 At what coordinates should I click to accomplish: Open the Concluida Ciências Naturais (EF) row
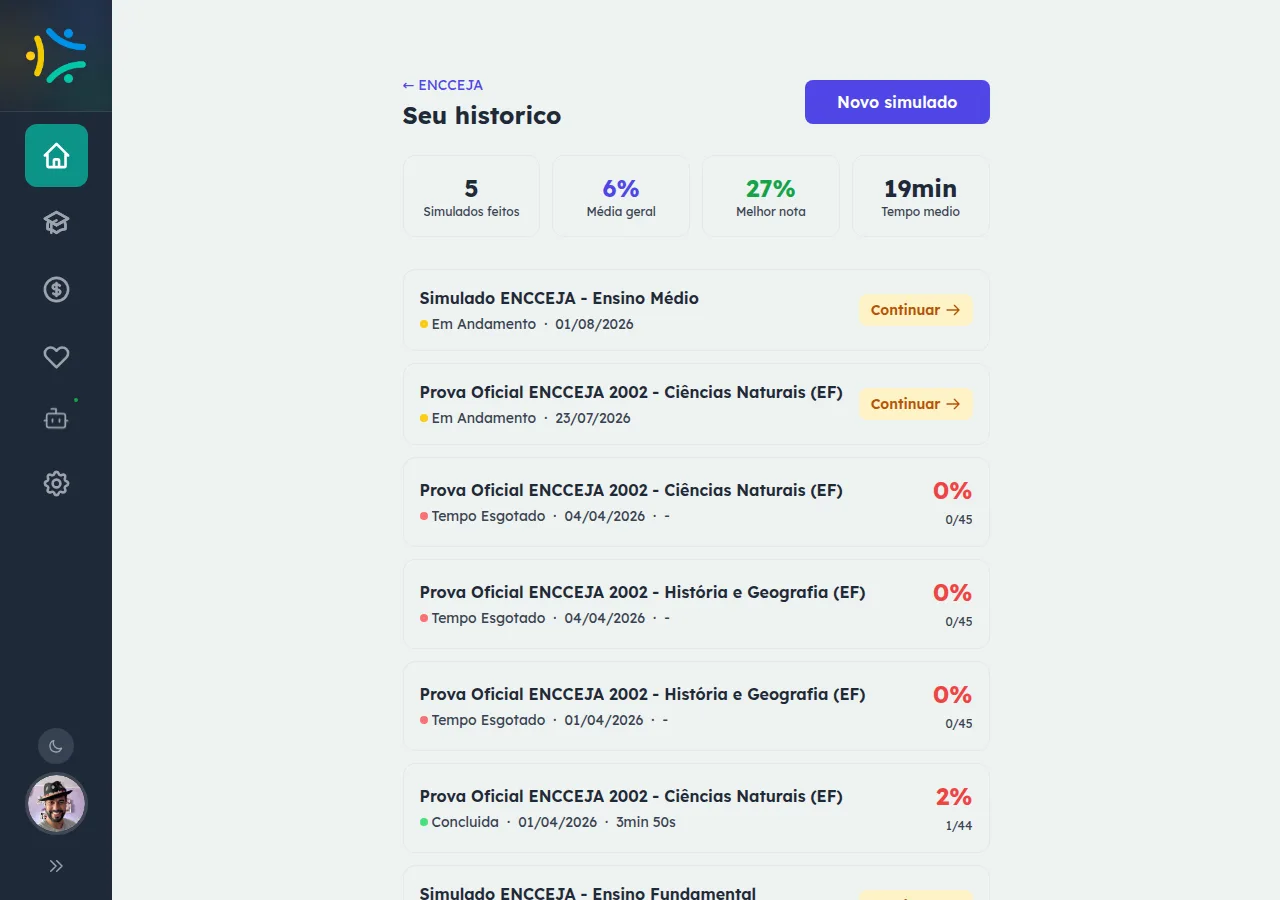[696, 808]
